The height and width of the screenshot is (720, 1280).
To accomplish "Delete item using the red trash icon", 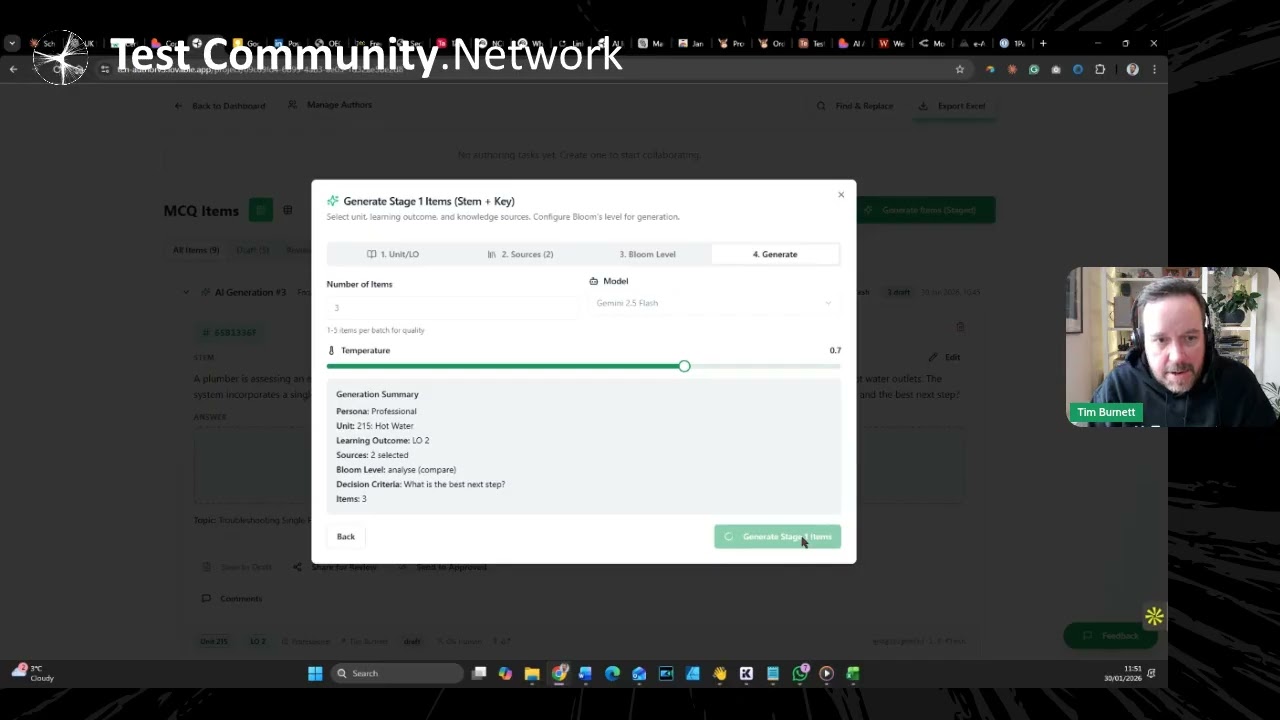I will click(x=960, y=327).
